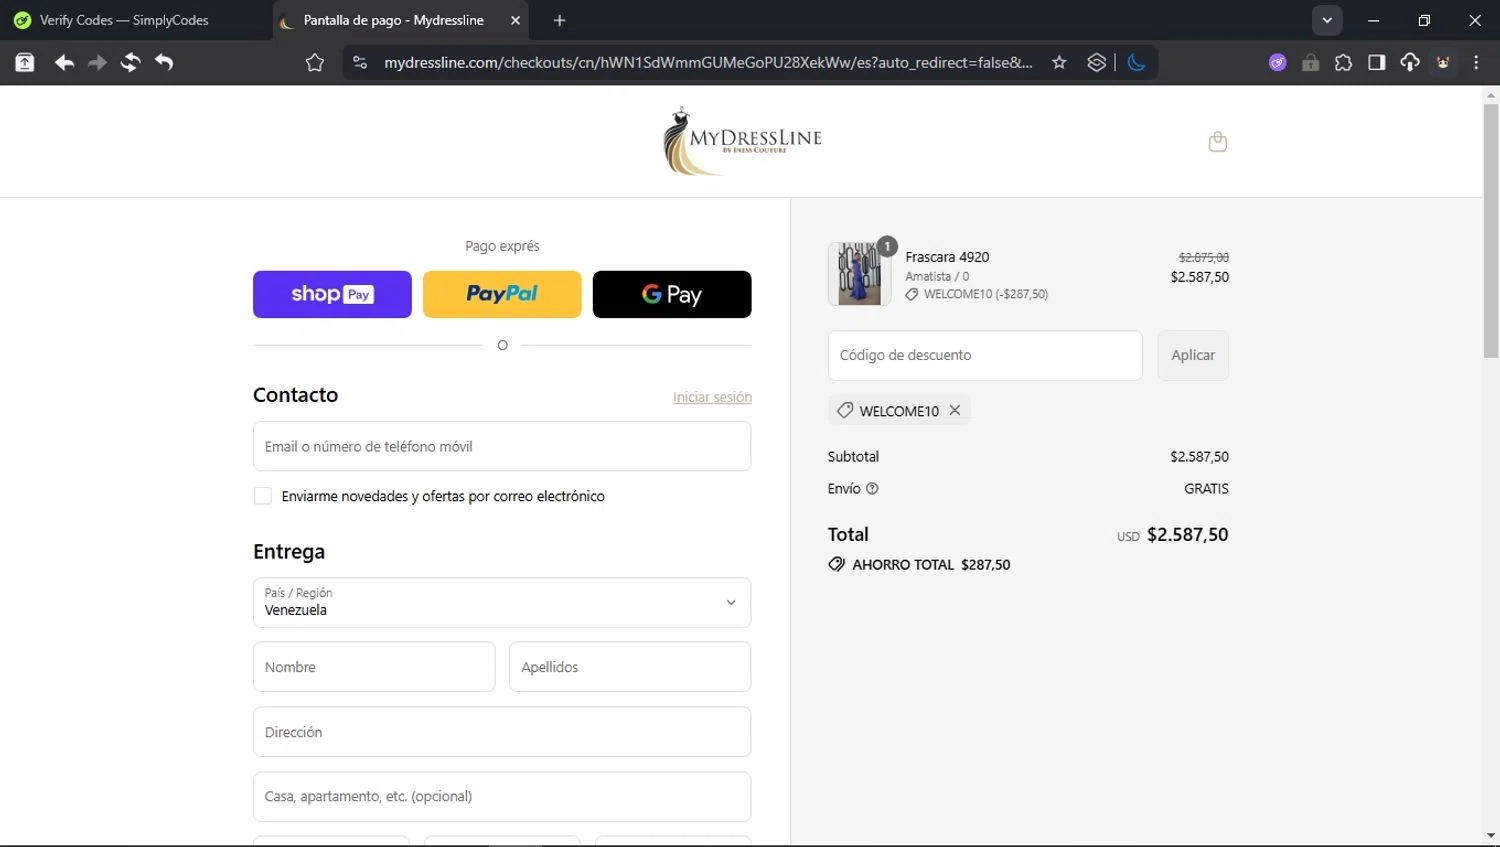Click the Nombre input field

pyautogui.click(x=374, y=666)
